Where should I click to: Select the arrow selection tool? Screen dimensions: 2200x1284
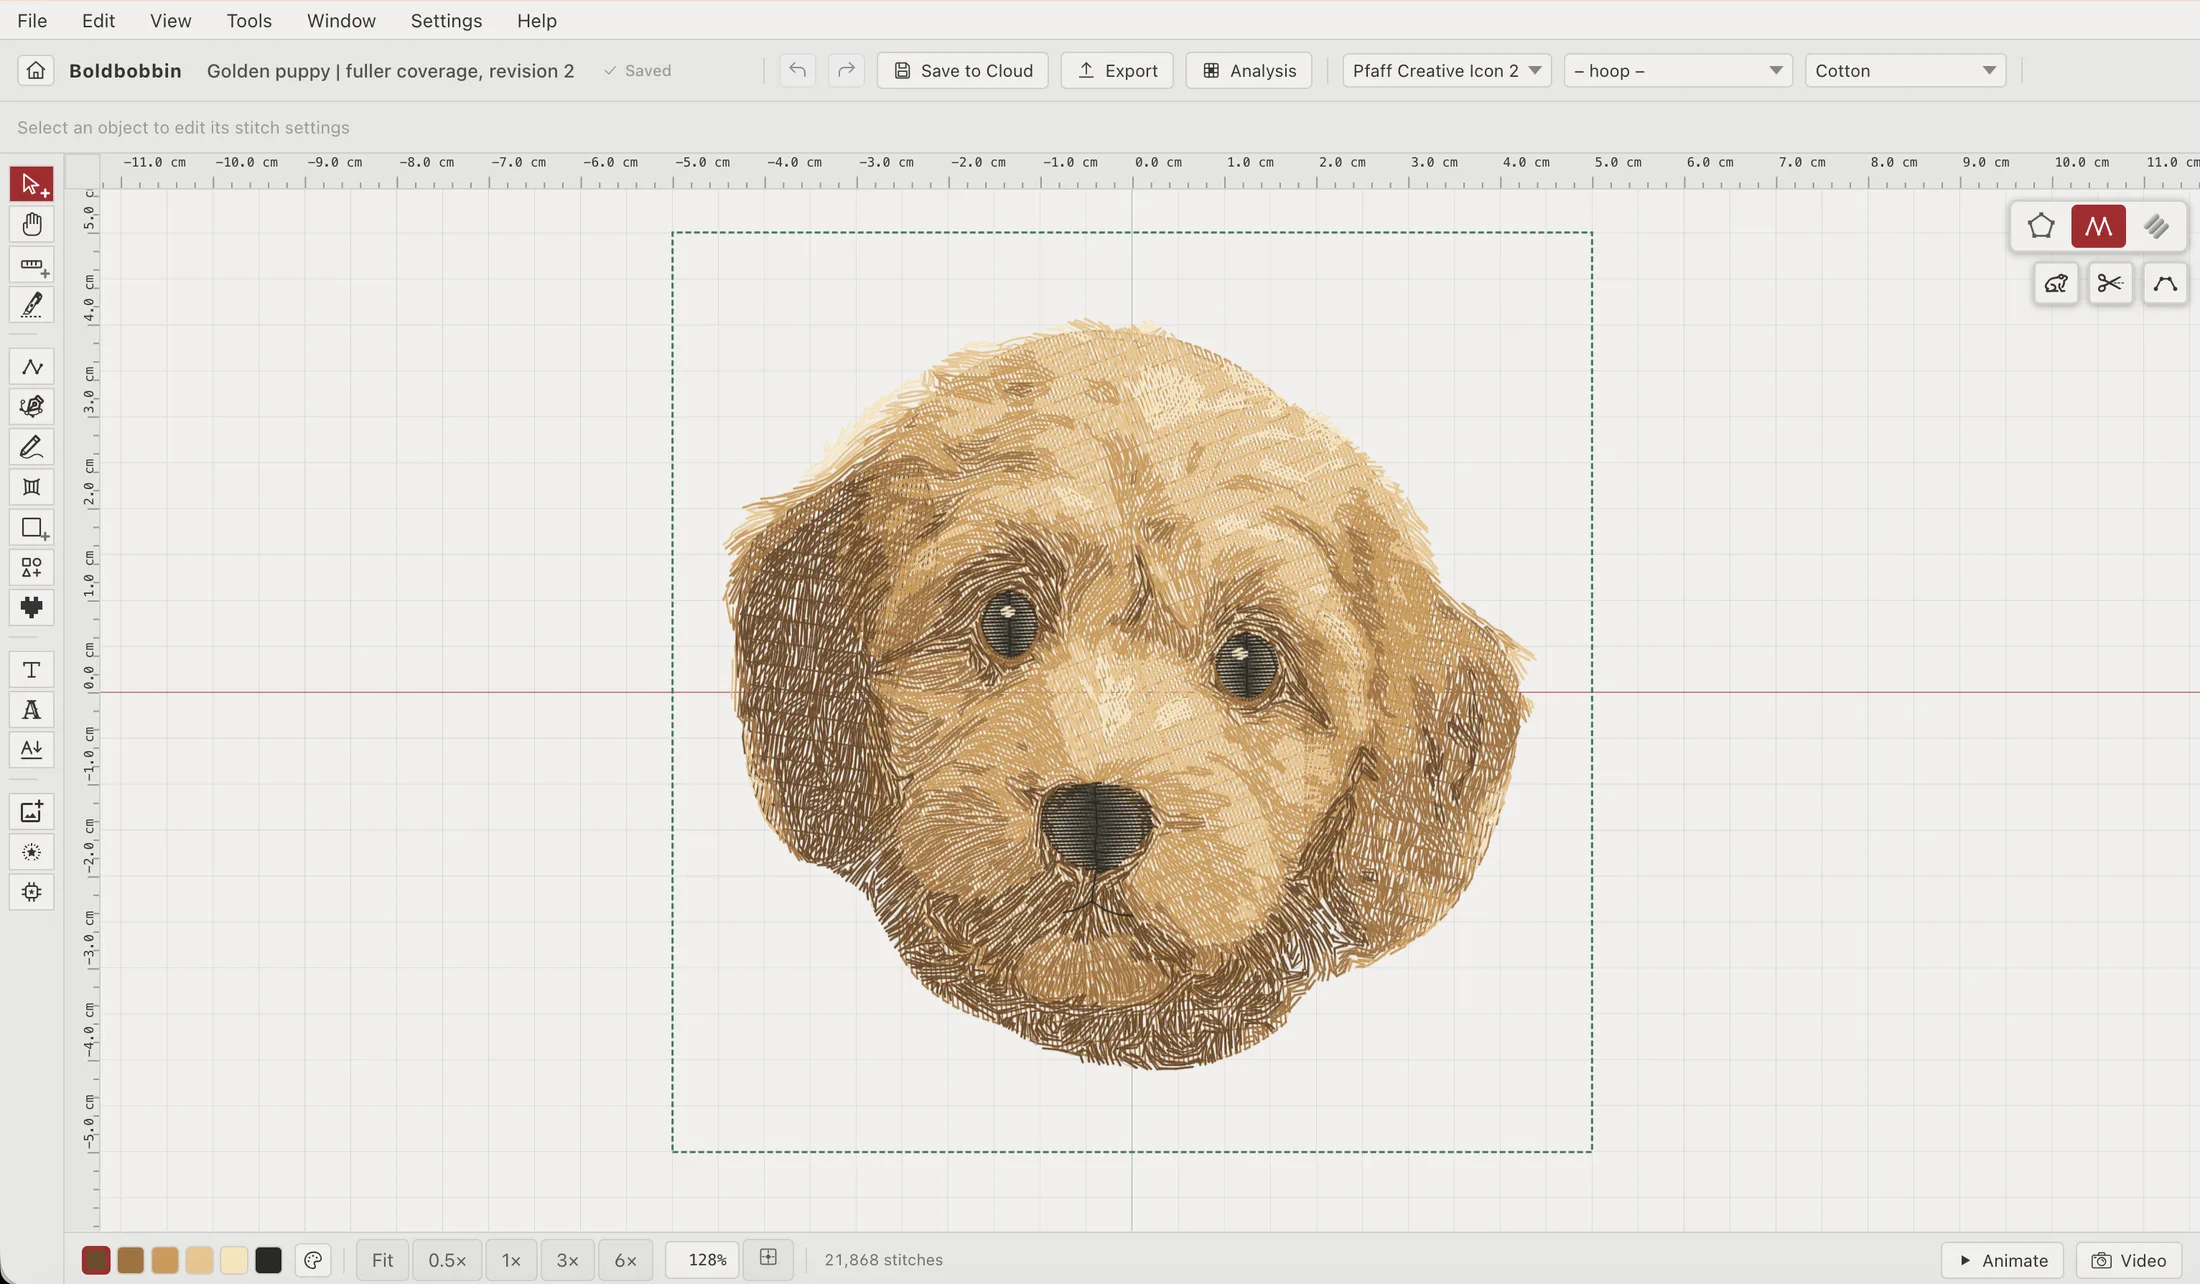click(x=32, y=184)
